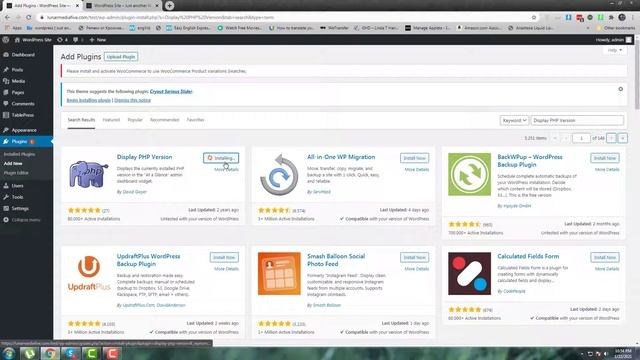This screenshot has height=360, width=640.
Task: Go to last results page
Action: point(622,138)
